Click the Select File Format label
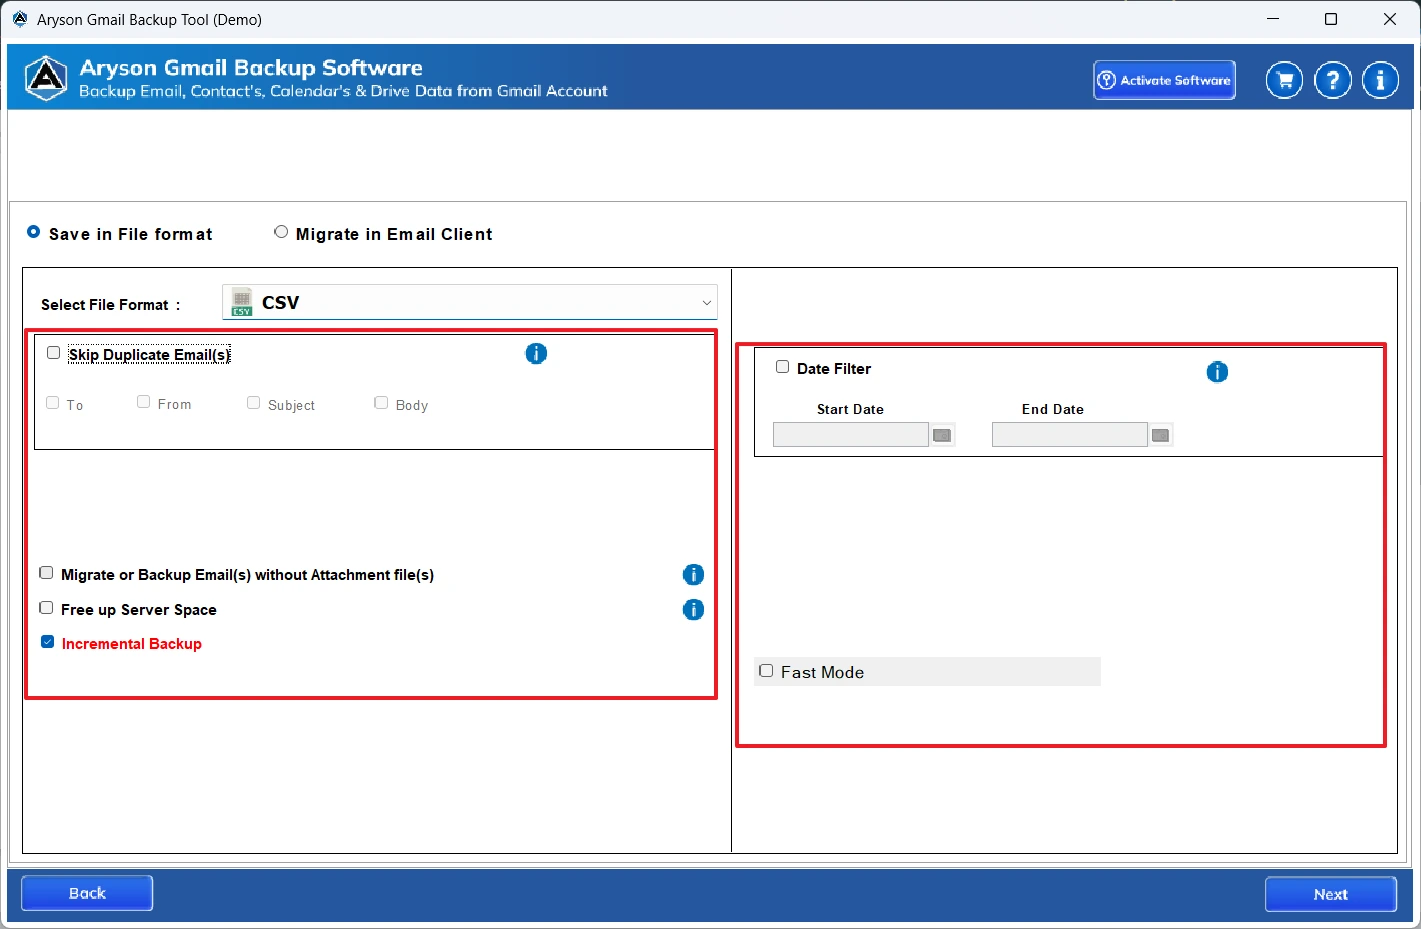The width and height of the screenshot is (1421, 929). point(110,305)
